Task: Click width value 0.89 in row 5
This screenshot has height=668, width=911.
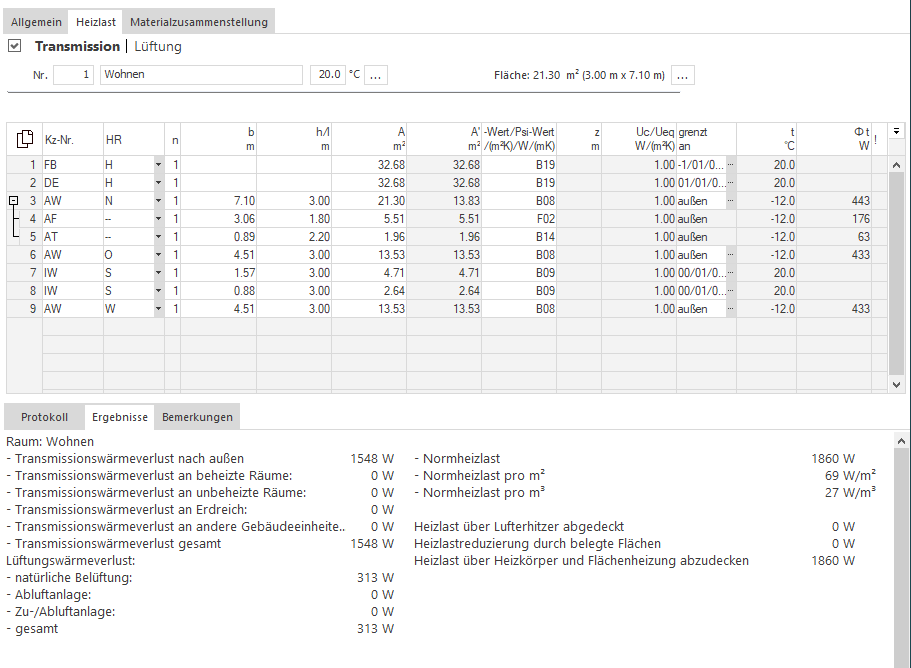Action: point(218,237)
